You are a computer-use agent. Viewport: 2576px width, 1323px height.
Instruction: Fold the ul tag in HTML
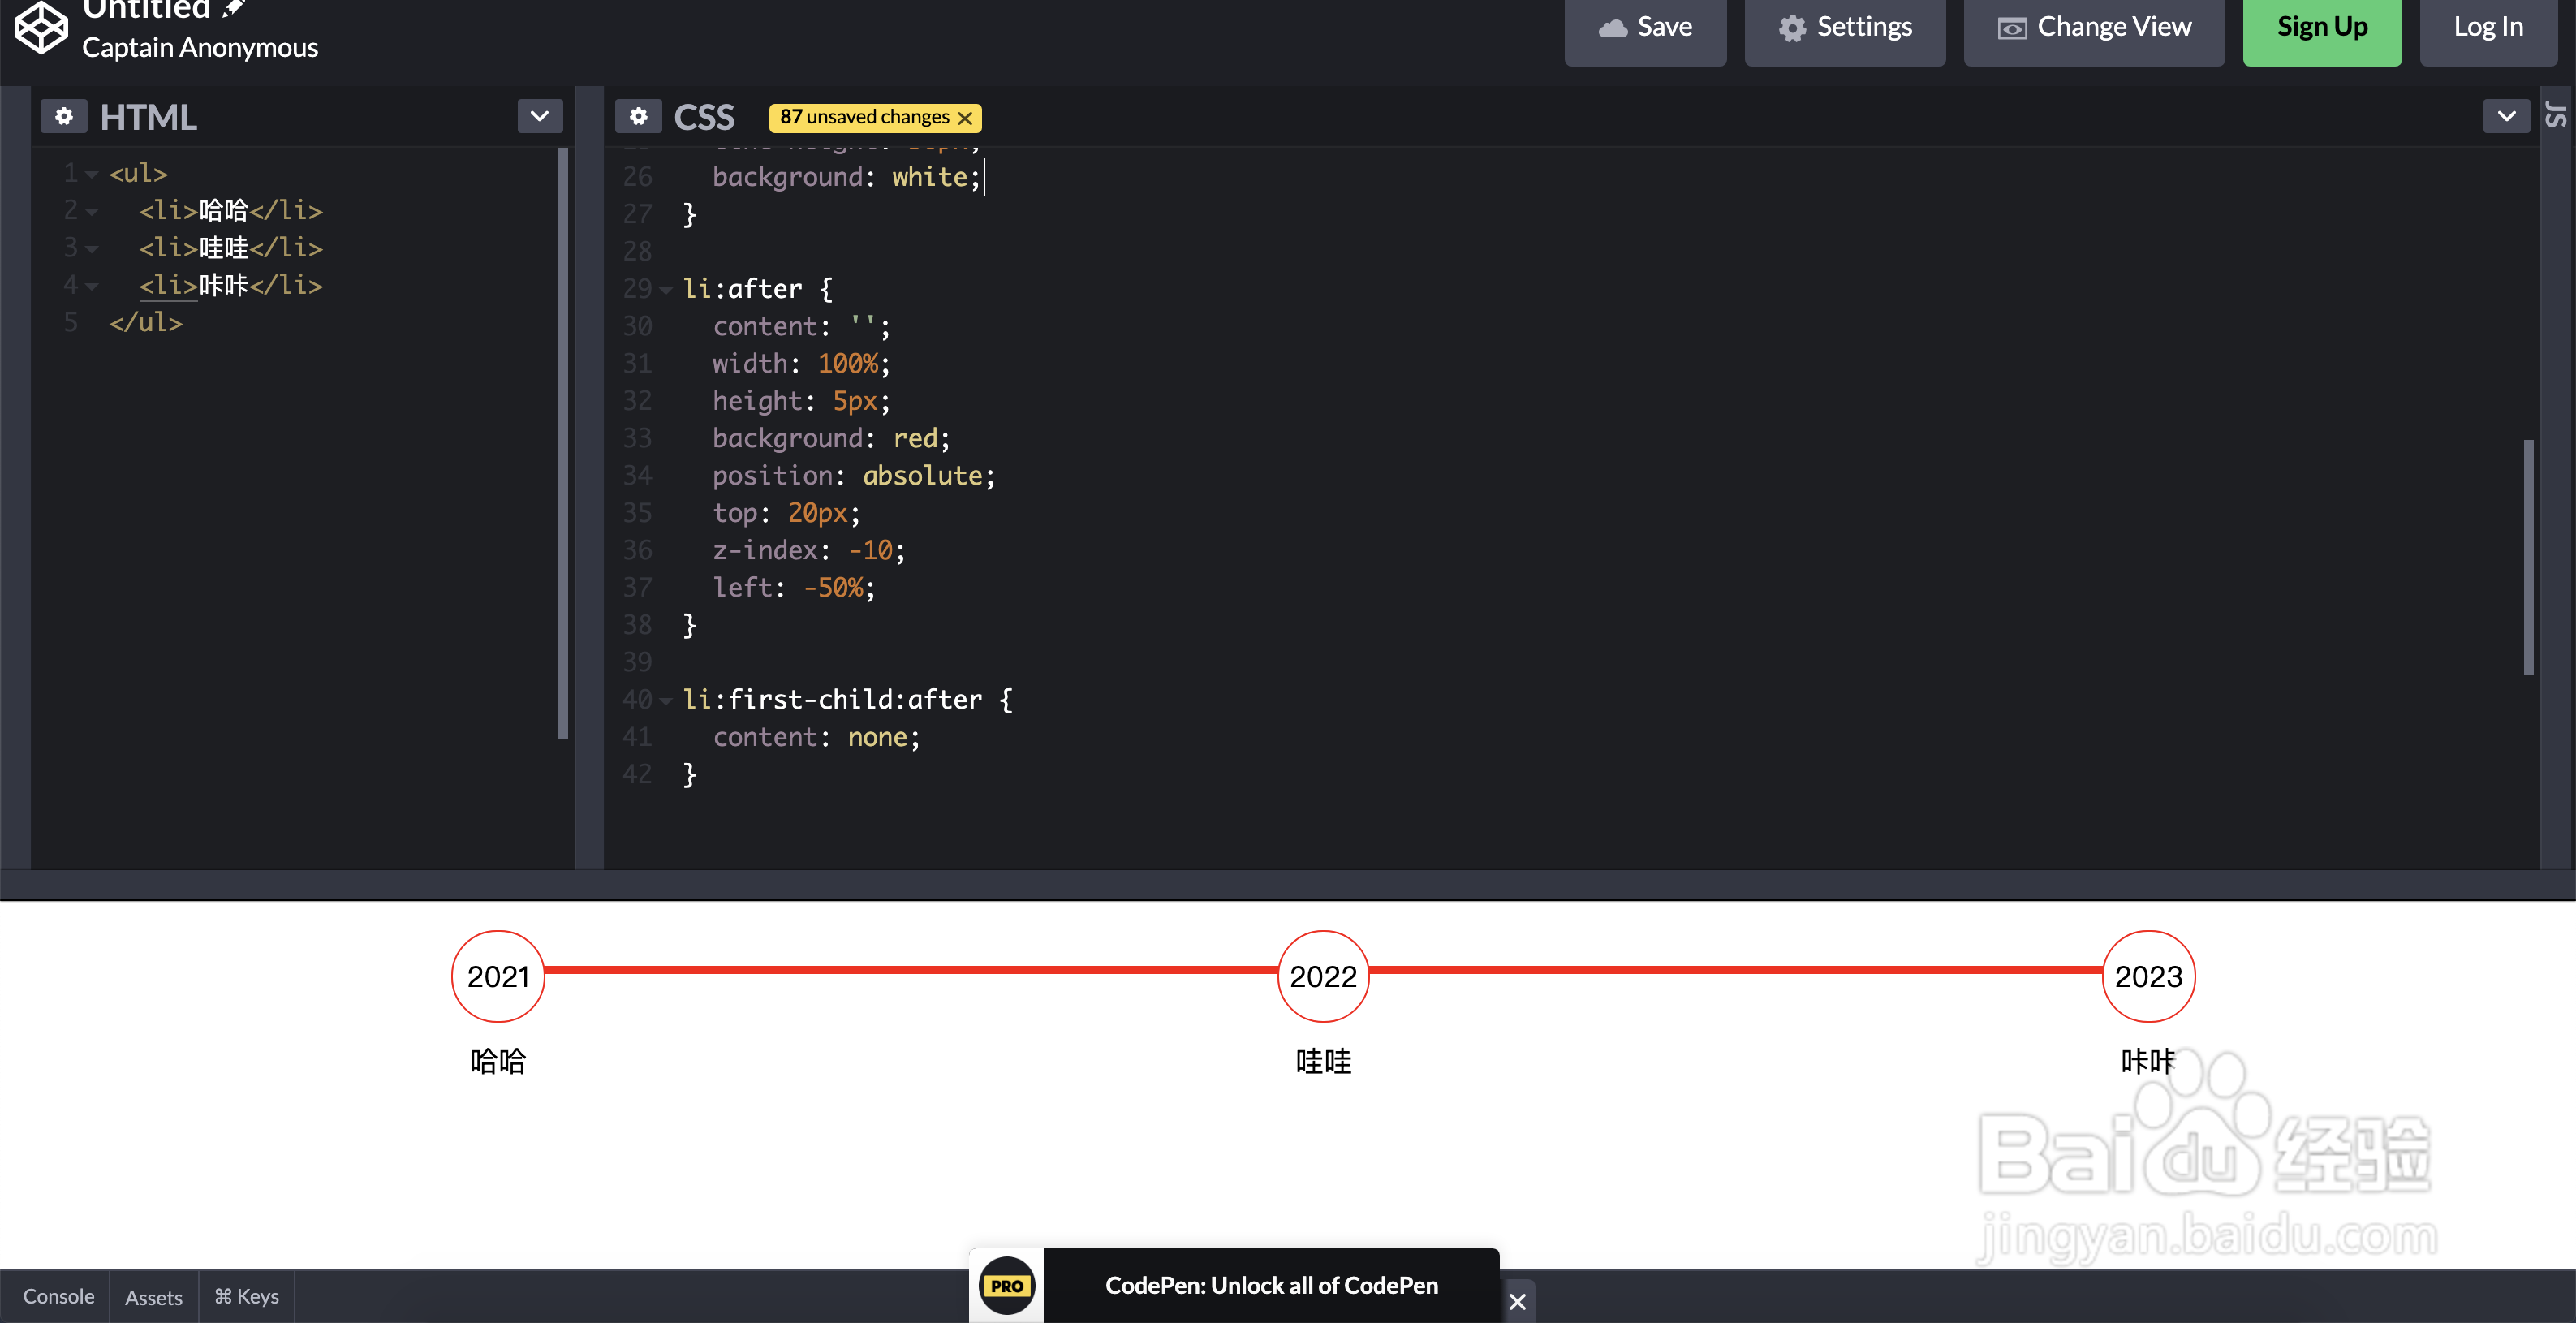coord(92,174)
